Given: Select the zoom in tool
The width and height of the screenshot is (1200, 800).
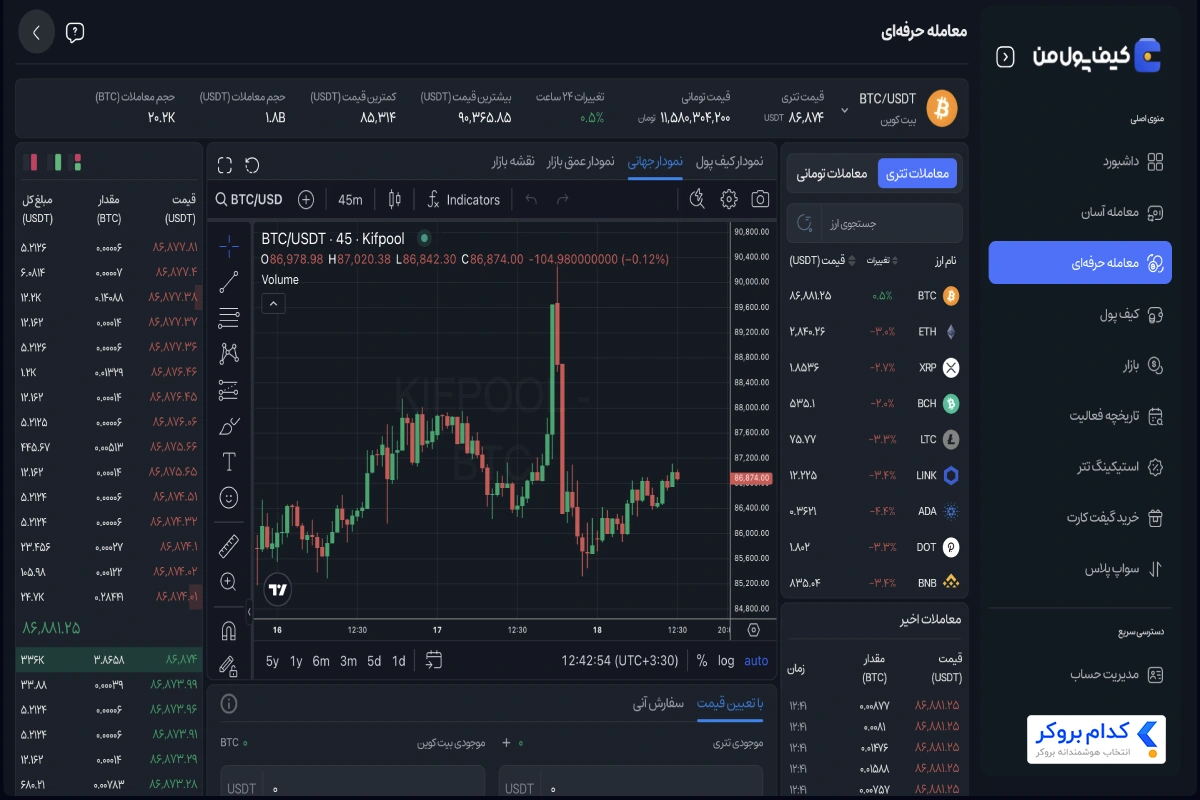Looking at the screenshot, I should tap(229, 581).
